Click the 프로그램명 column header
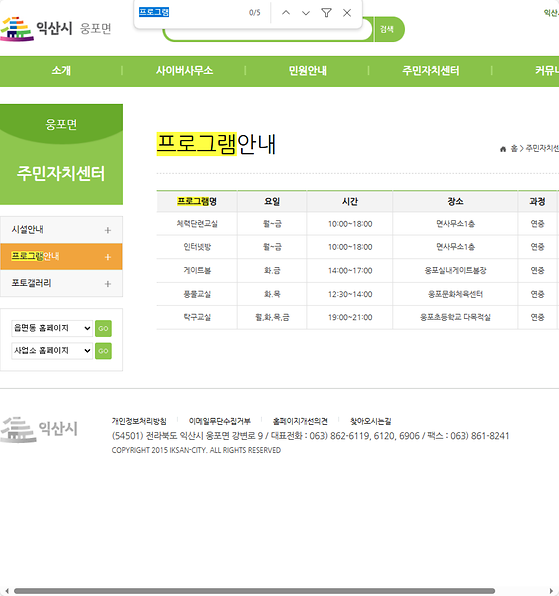This screenshot has width=559, height=596. click(x=197, y=201)
